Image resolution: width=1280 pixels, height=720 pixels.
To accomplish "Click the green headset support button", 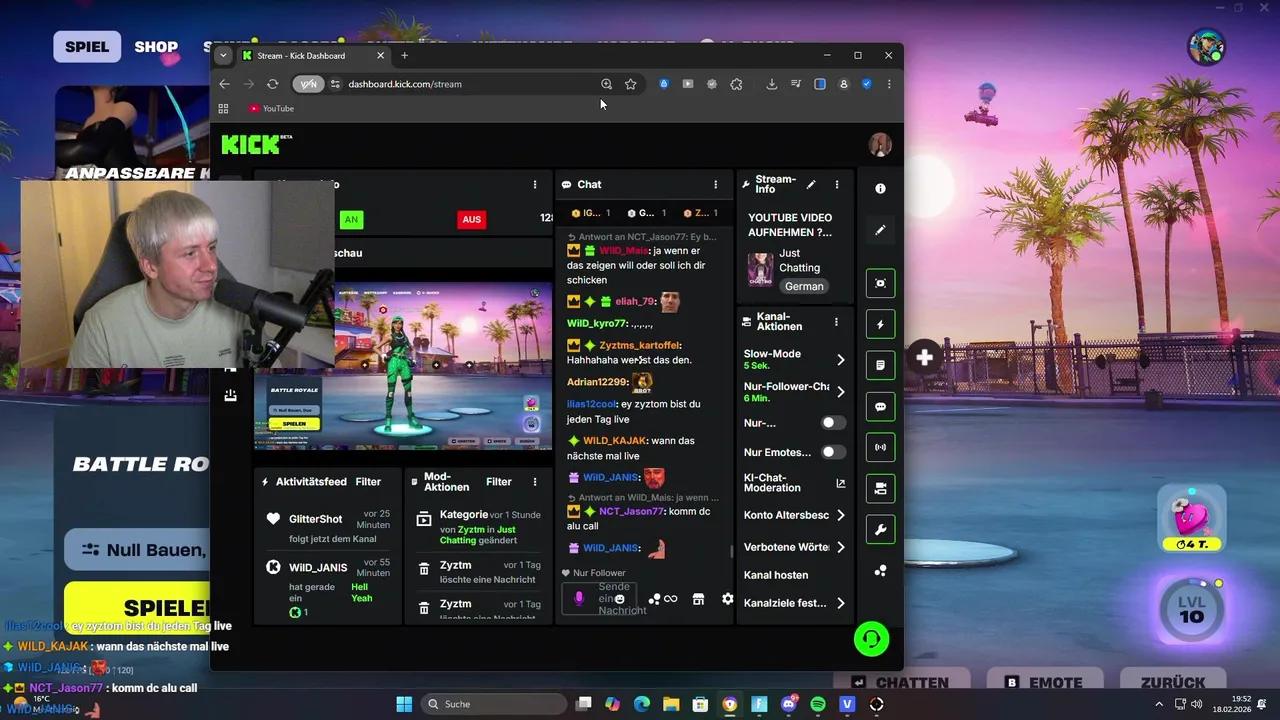I will coord(871,639).
